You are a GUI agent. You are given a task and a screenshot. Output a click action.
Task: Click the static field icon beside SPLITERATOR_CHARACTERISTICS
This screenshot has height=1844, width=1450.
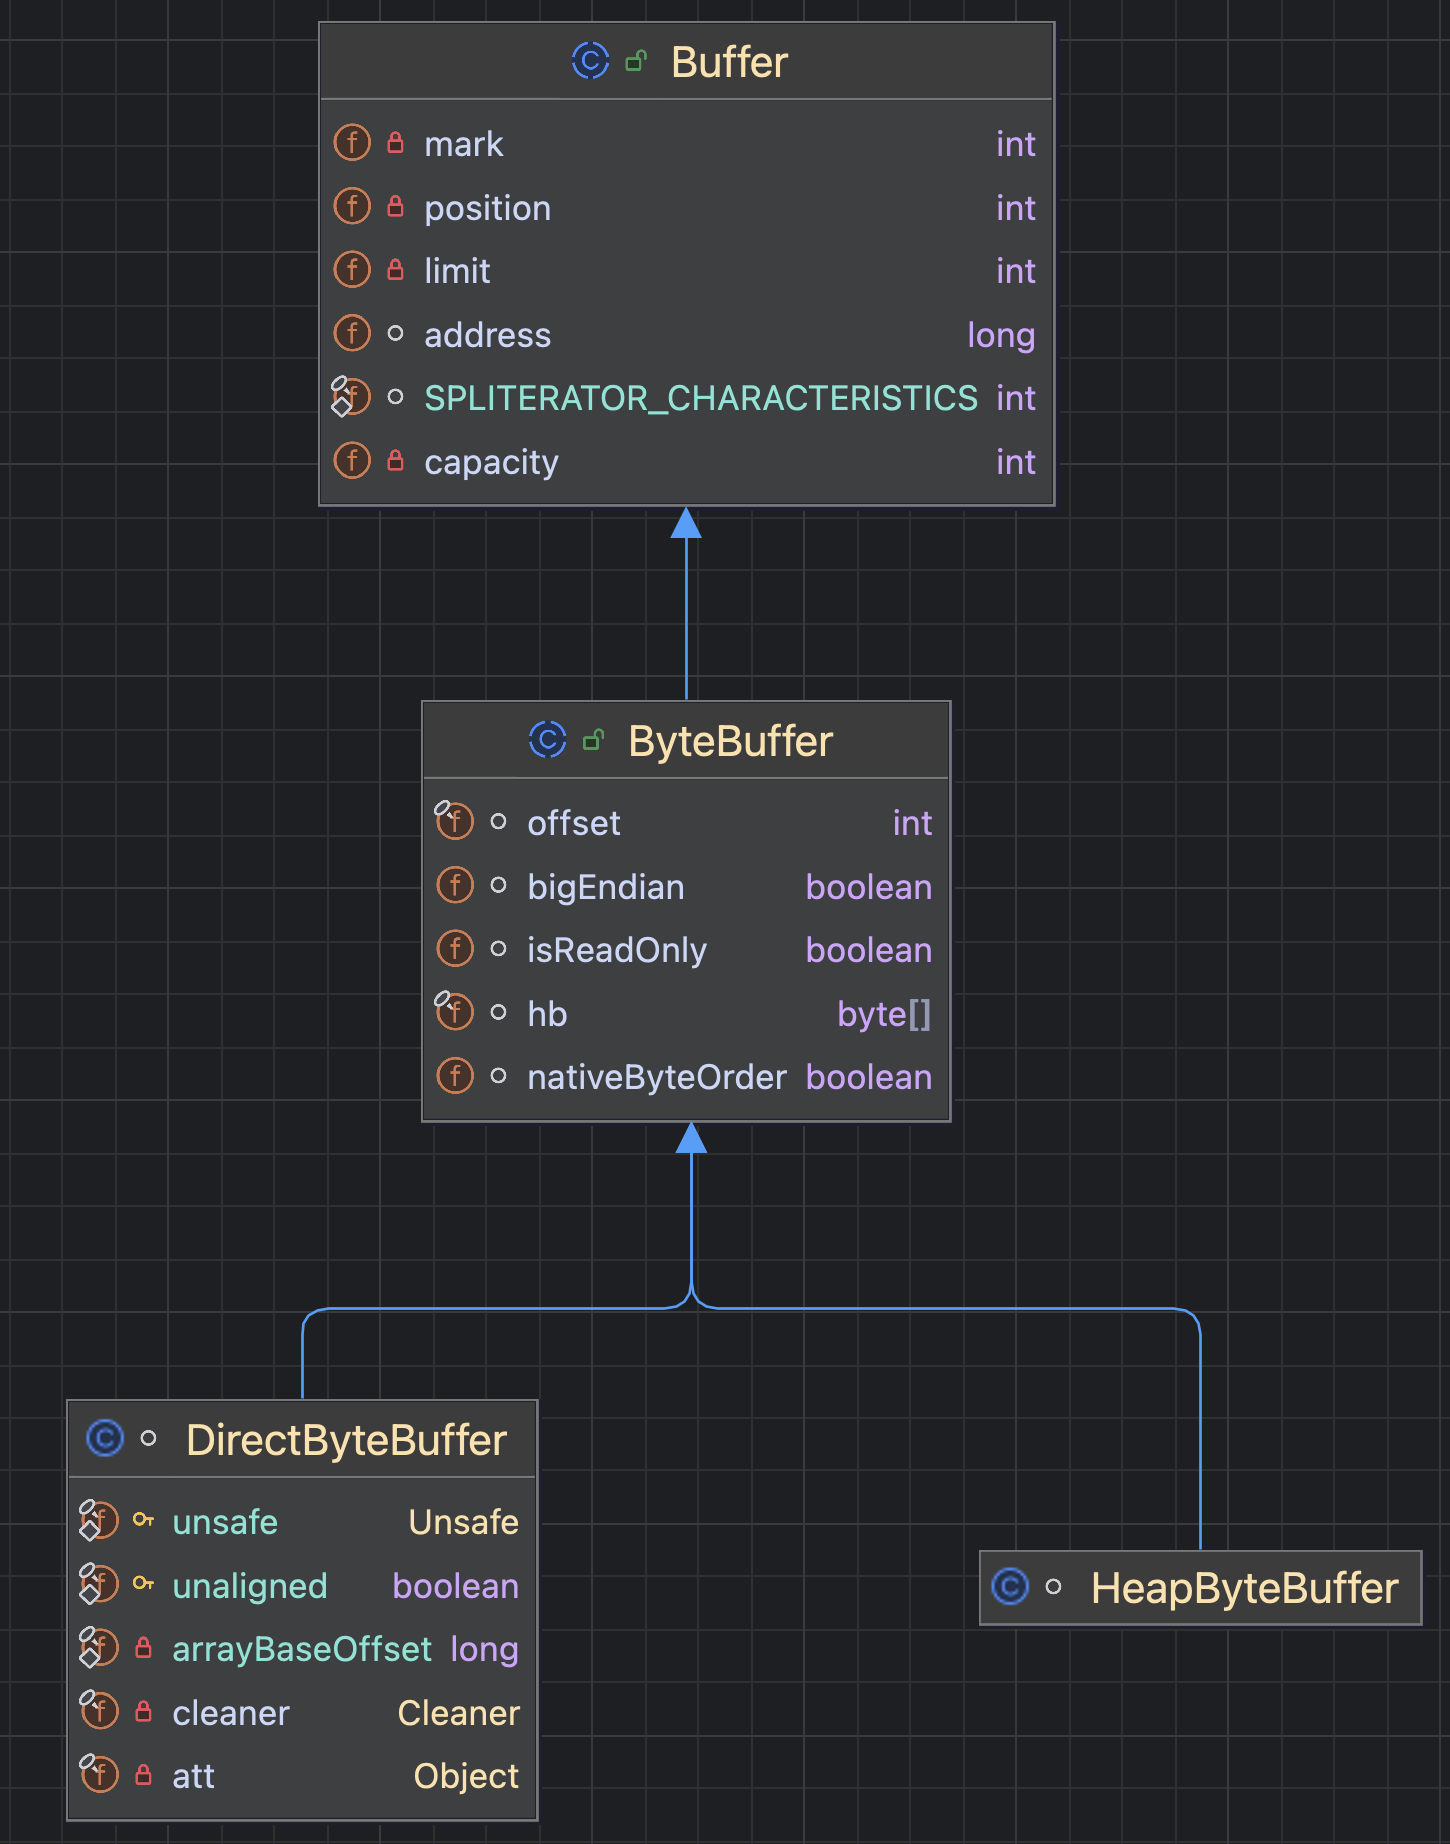(x=350, y=397)
